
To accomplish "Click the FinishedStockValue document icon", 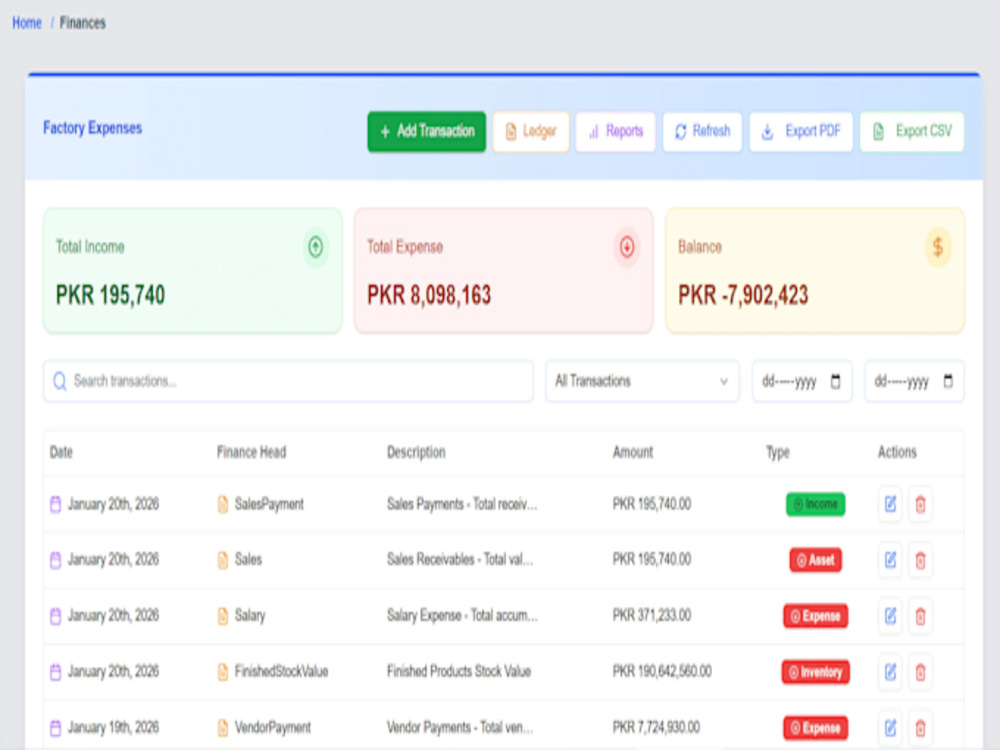I will pyautogui.click(x=223, y=672).
